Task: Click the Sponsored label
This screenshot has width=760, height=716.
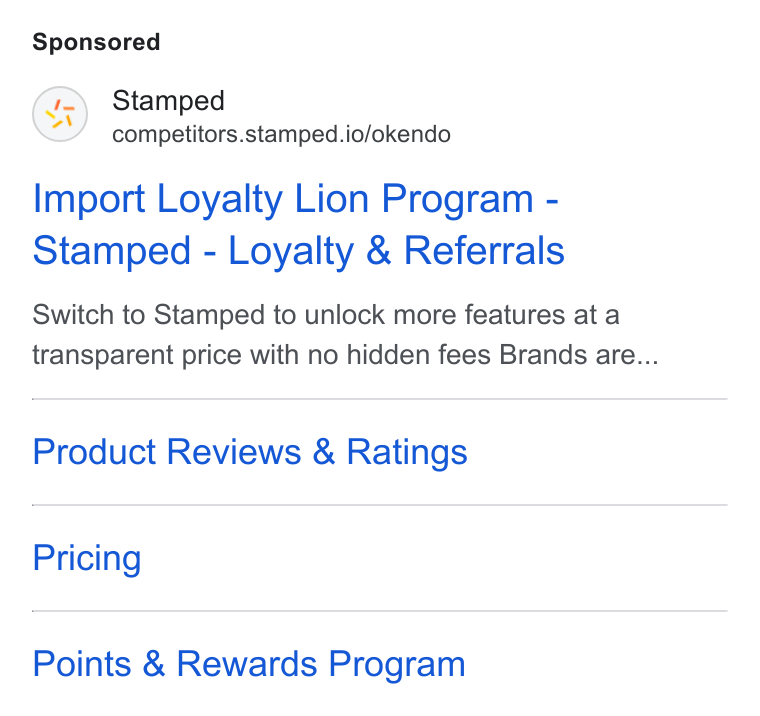Action: click(x=96, y=42)
